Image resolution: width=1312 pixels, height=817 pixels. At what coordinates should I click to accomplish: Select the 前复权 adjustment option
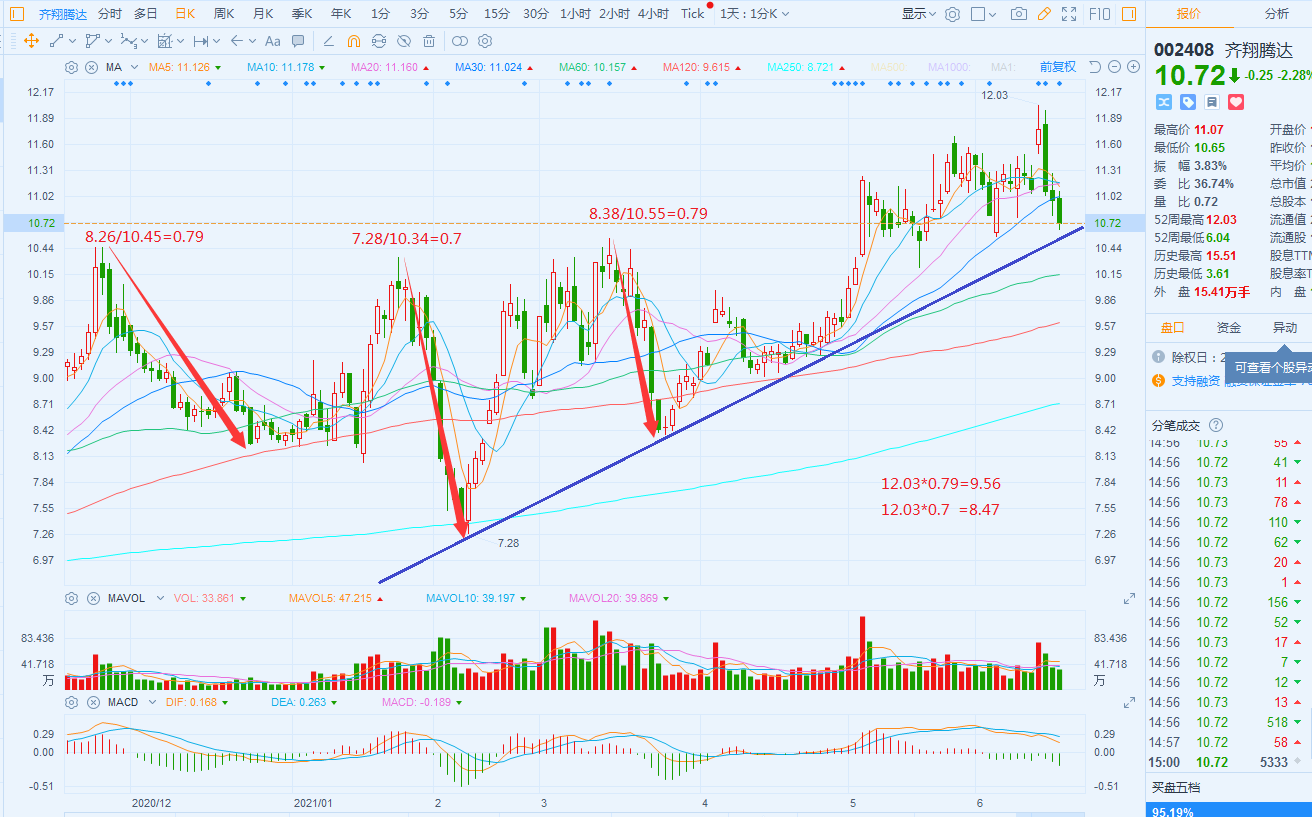tap(1057, 67)
